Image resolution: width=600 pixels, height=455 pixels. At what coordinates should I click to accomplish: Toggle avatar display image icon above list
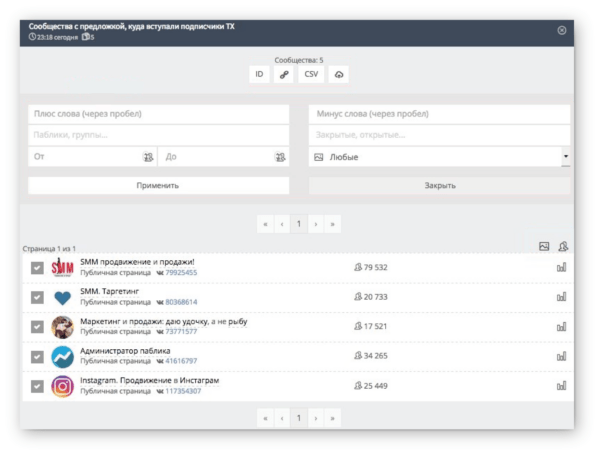[x=544, y=246]
